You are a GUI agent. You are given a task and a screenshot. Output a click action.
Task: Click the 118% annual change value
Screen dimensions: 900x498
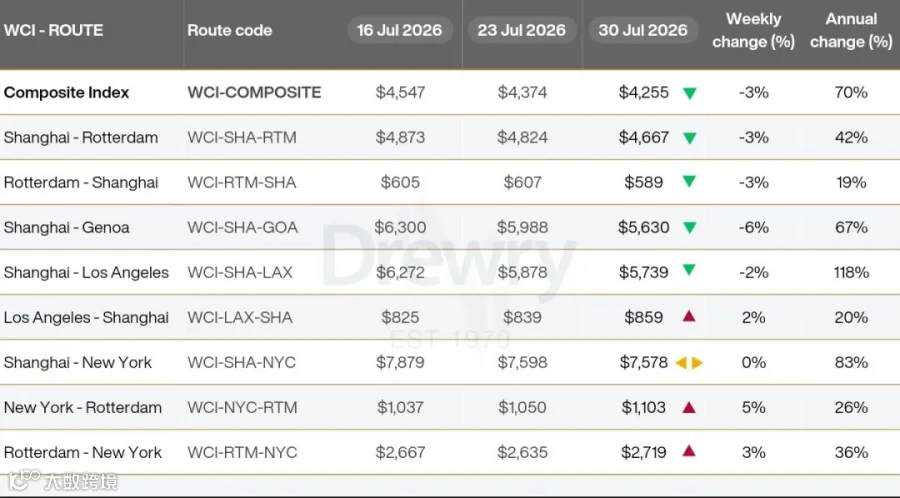pos(851,272)
